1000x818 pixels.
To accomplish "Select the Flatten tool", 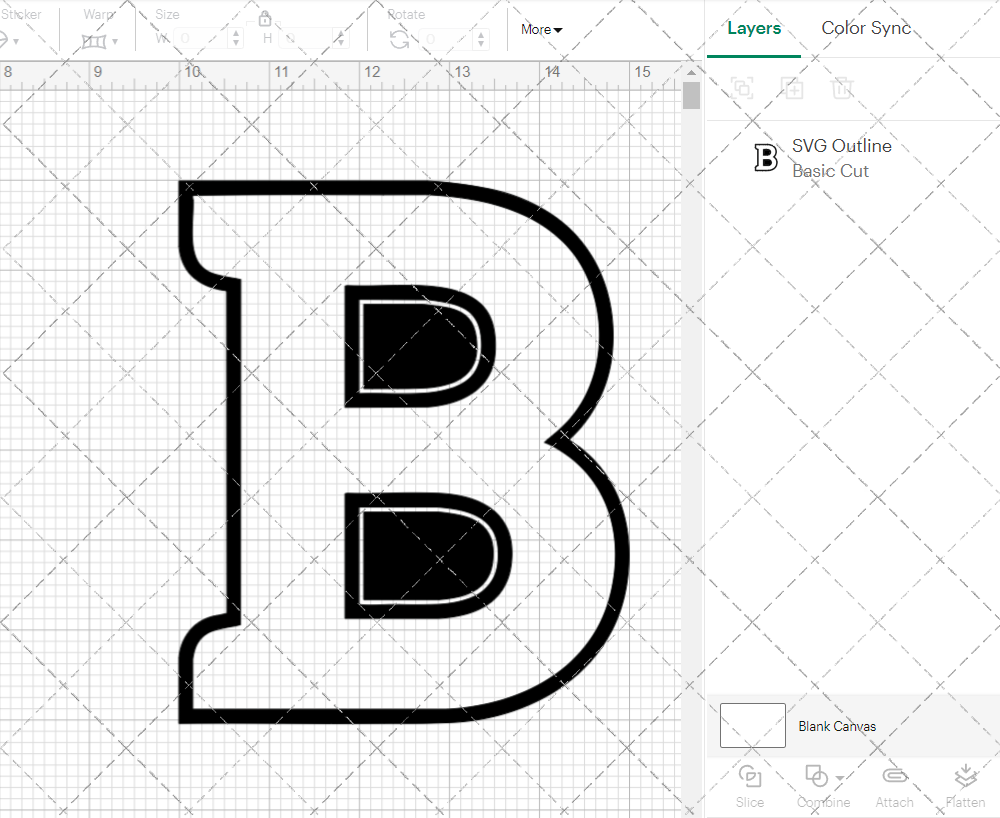I will point(965,785).
